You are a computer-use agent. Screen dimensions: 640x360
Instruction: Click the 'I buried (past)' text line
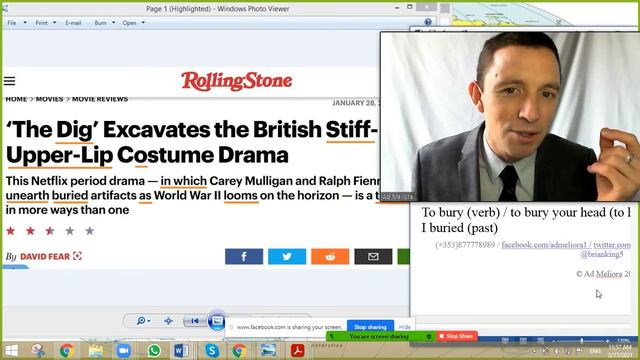[460, 228]
